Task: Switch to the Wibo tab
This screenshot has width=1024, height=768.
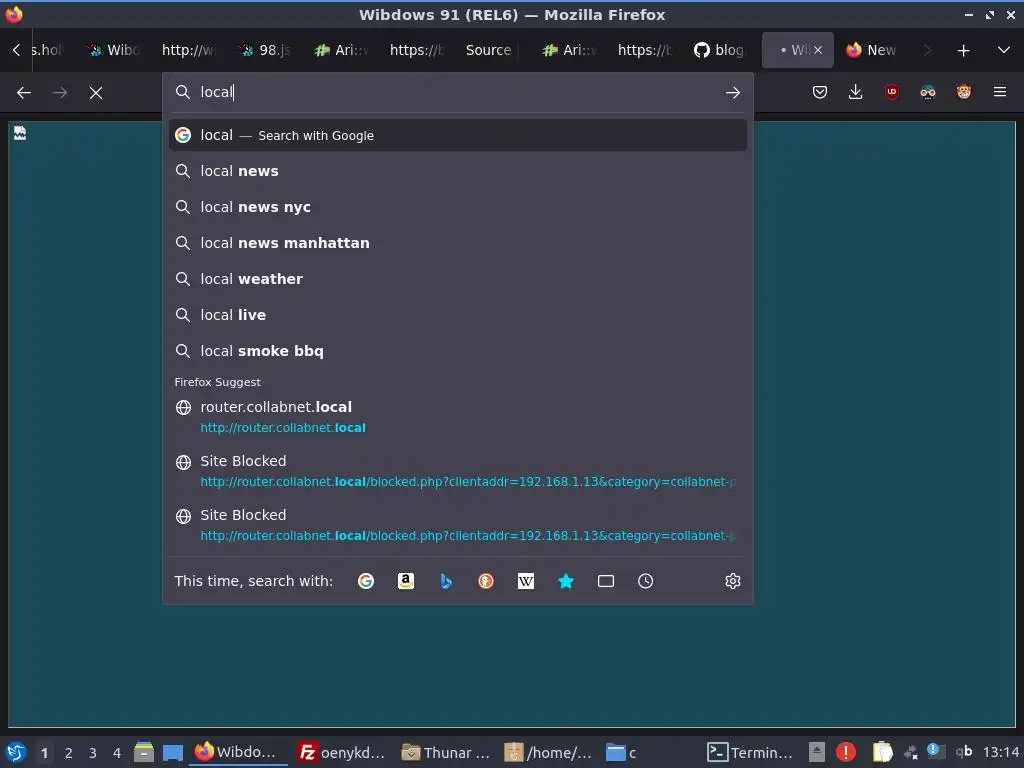Action: [113, 50]
